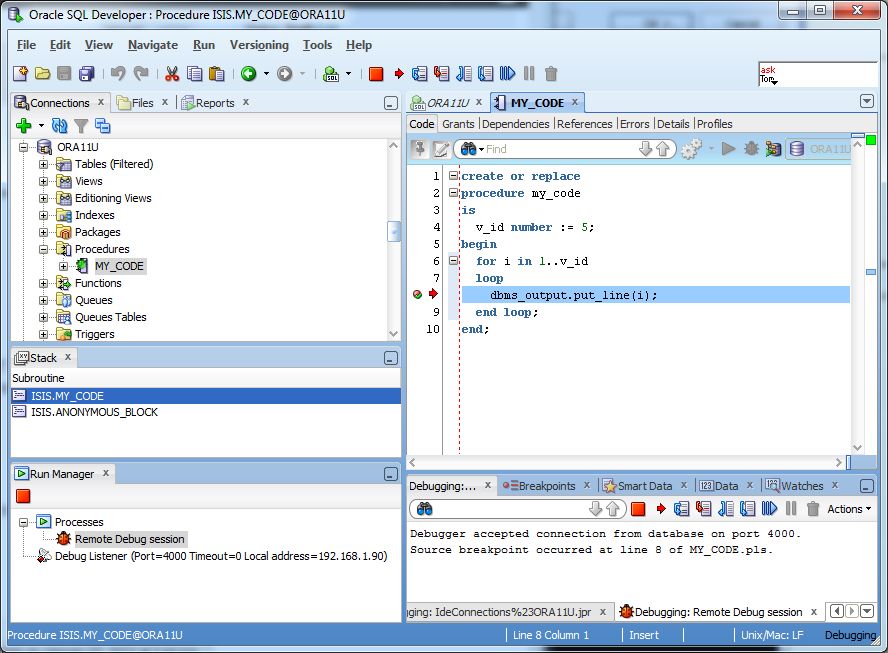Screen dimensions: 888x653
Task: Toggle read-only pencil icon in code toolbar
Action: [x=441, y=149]
